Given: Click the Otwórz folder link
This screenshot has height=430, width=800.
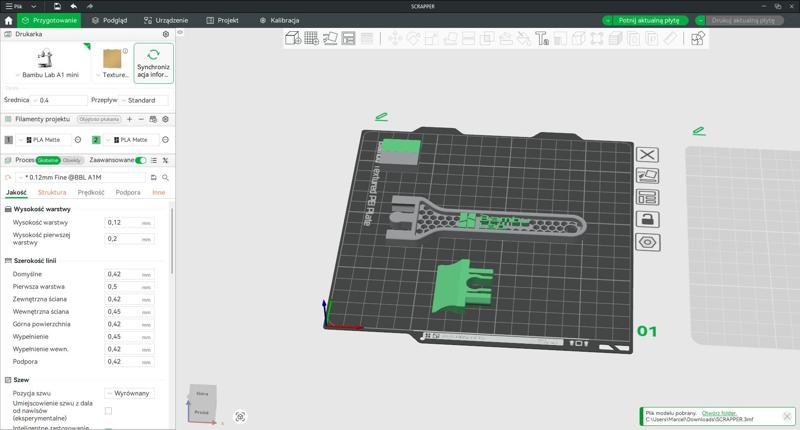Looking at the screenshot, I should coord(719,413).
